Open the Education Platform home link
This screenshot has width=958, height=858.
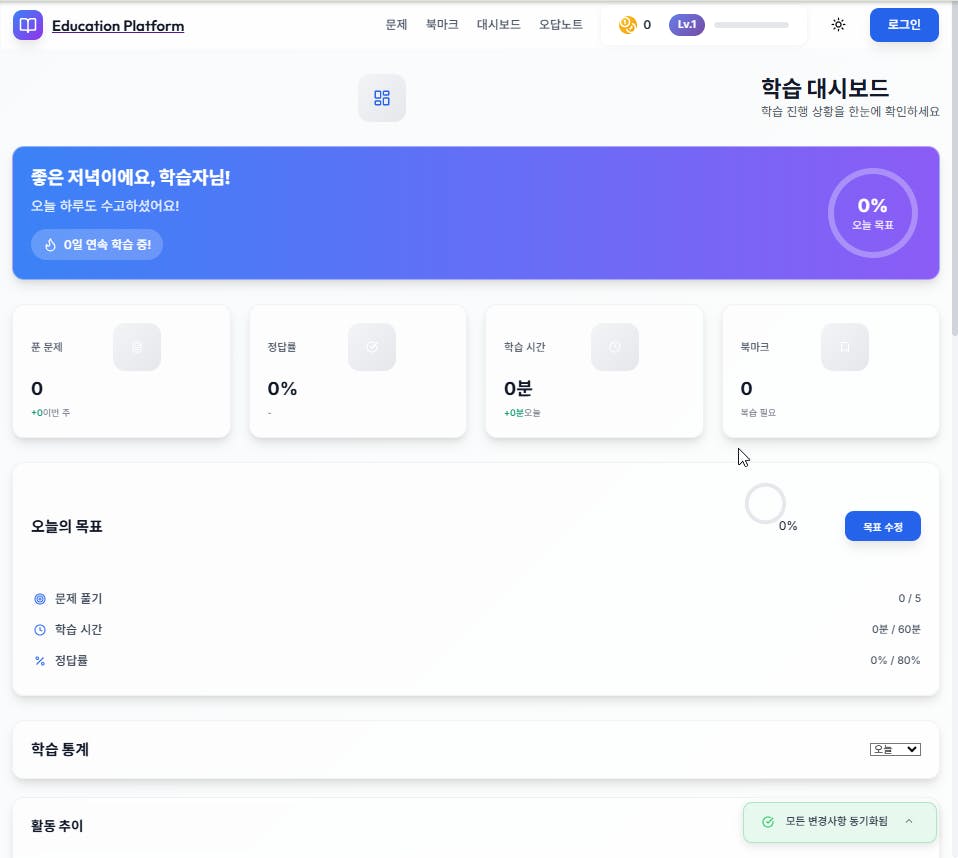coord(118,26)
